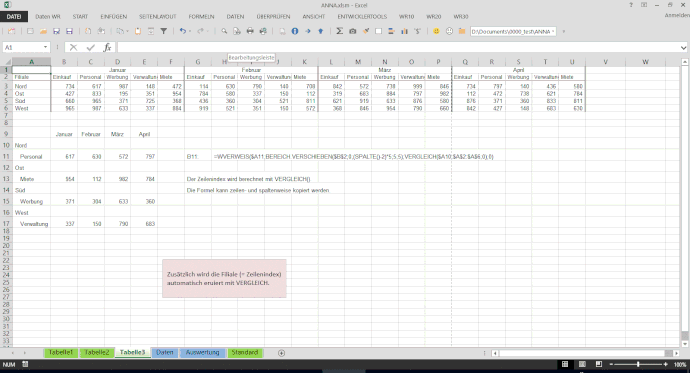Switch to Normal view in status bar
The image size is (690, 373).
(565, 364)
